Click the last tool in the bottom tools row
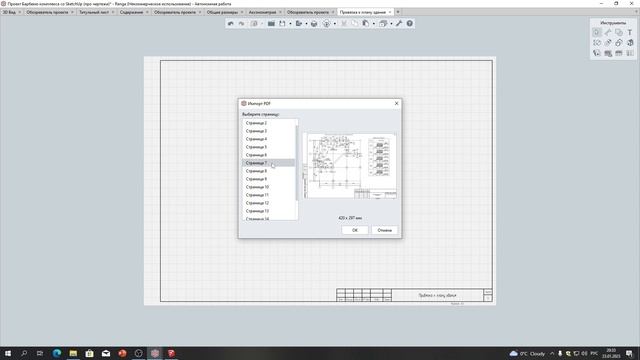Screen dimensions: 640x360 630,53
